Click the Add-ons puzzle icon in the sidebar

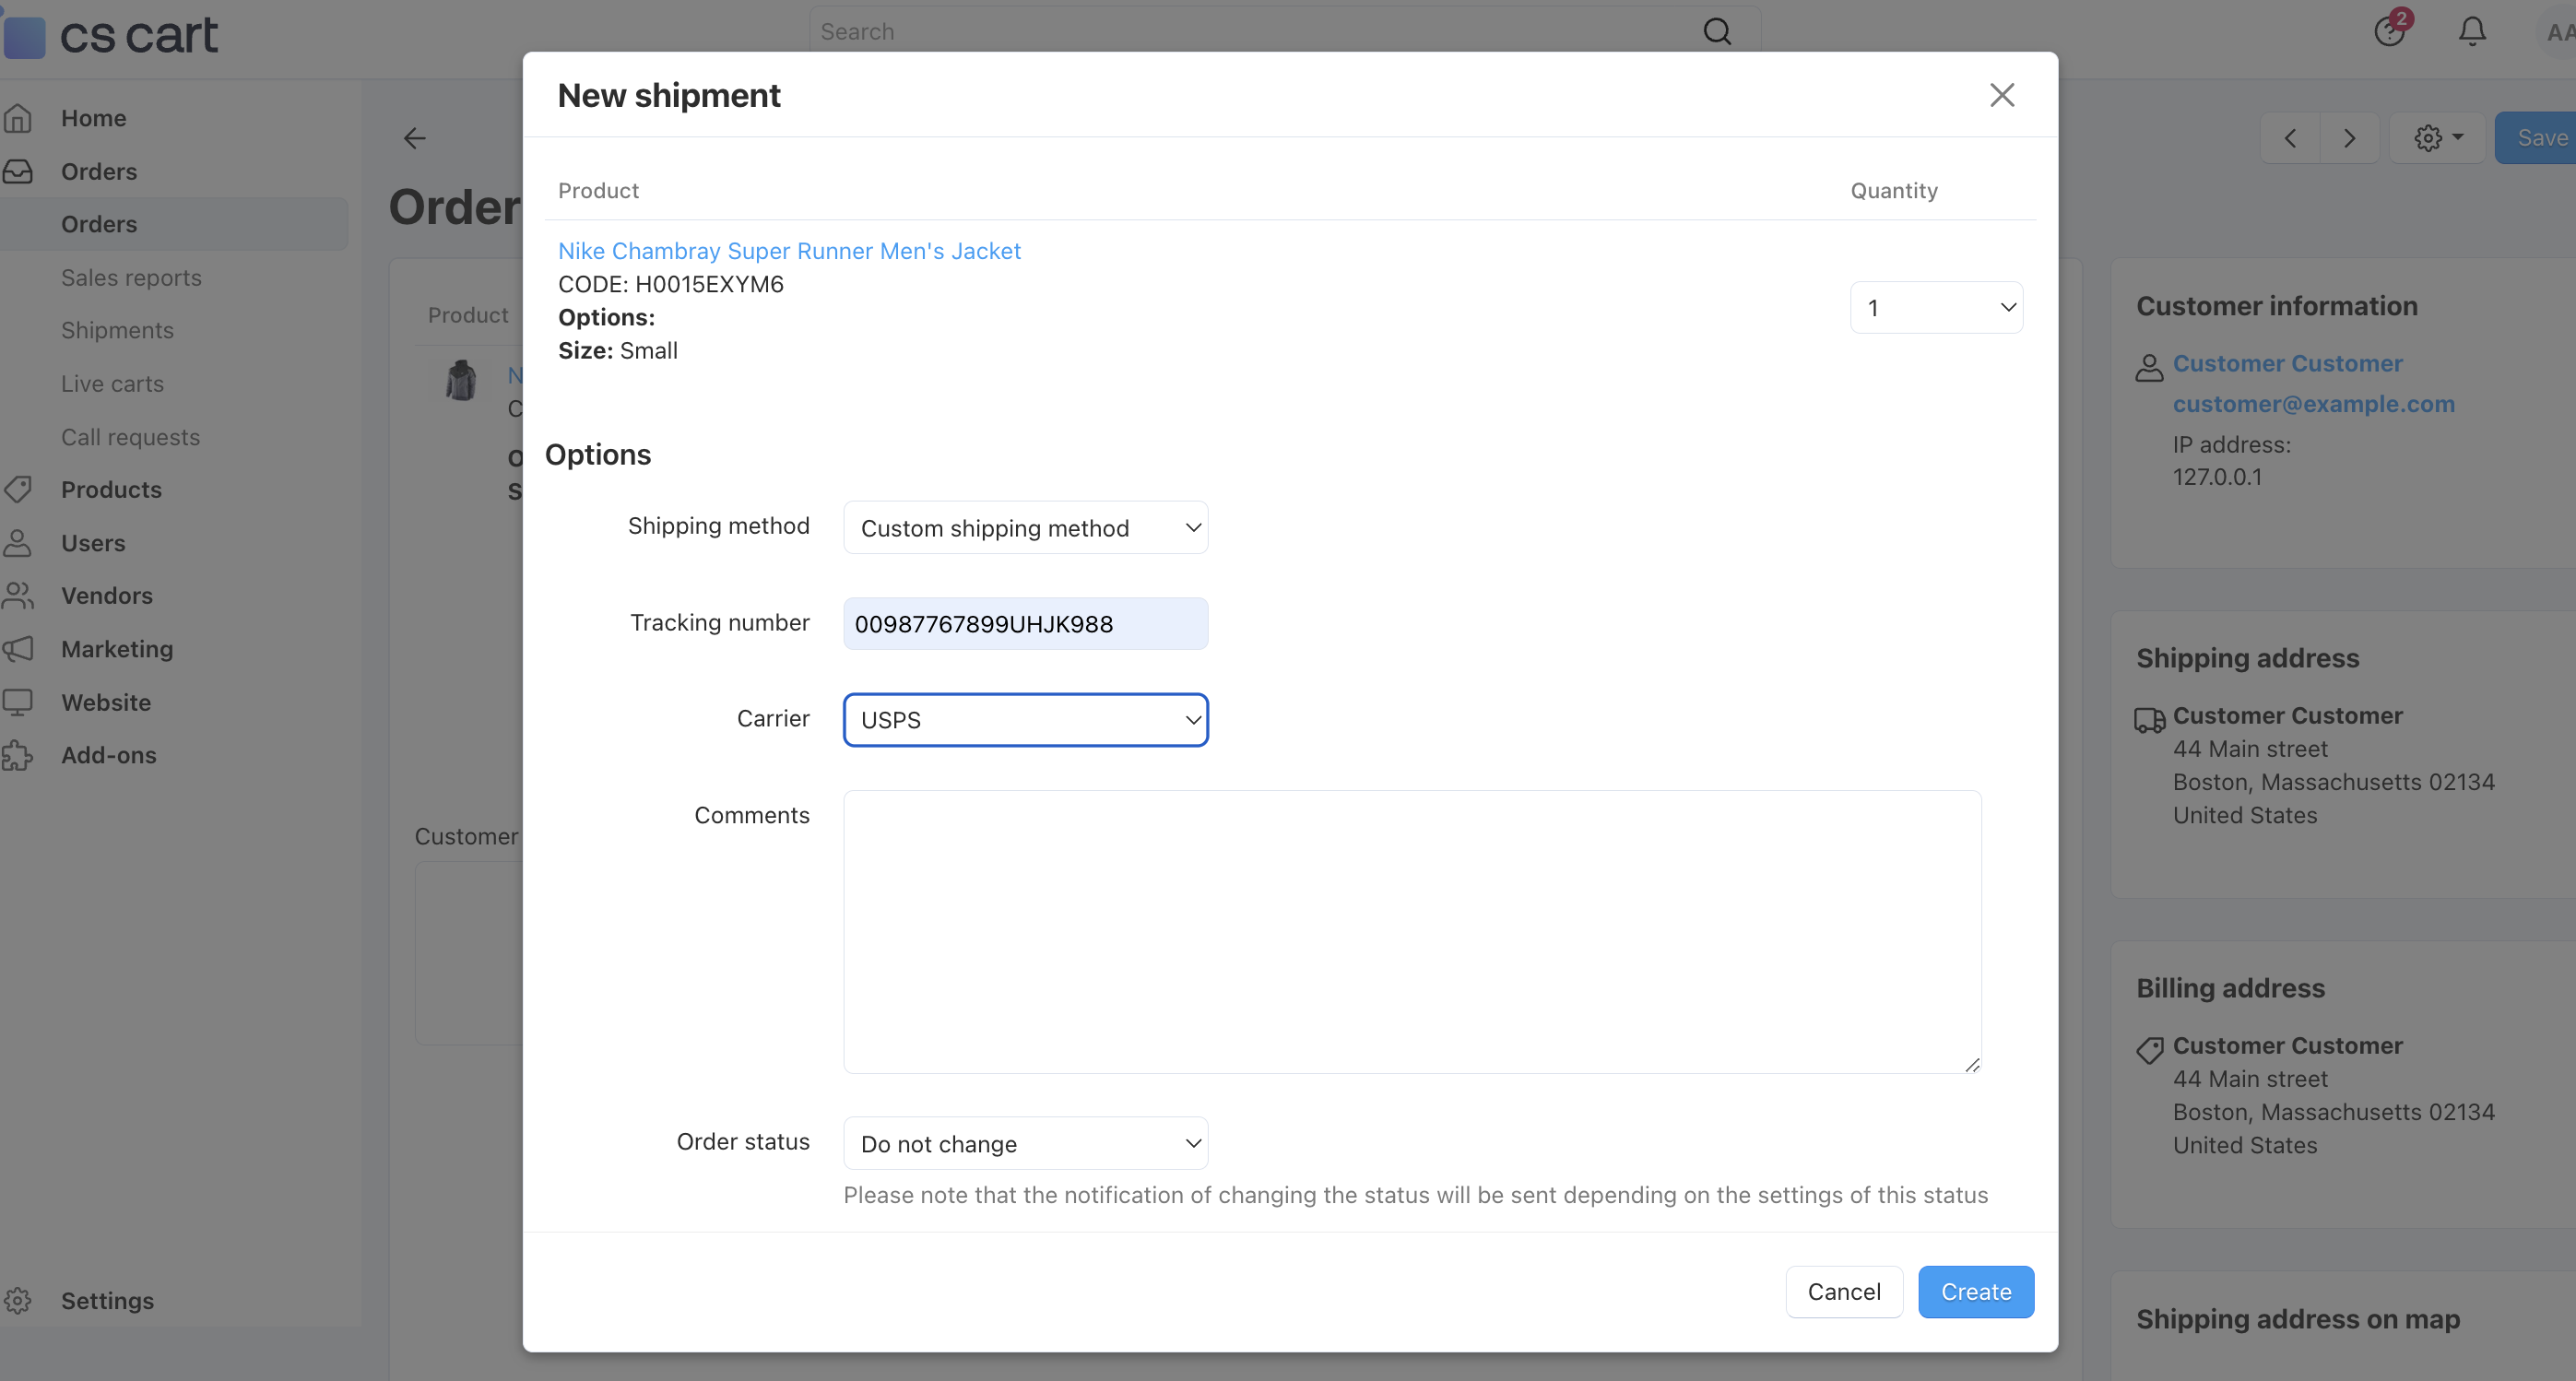coord(18,755)
